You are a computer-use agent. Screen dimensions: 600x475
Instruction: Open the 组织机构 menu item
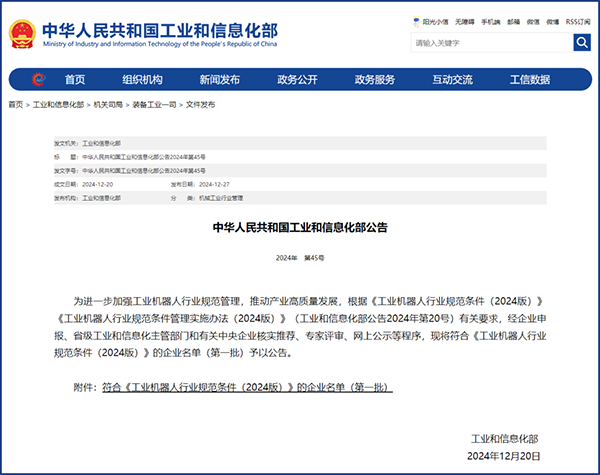pos(142,80)
